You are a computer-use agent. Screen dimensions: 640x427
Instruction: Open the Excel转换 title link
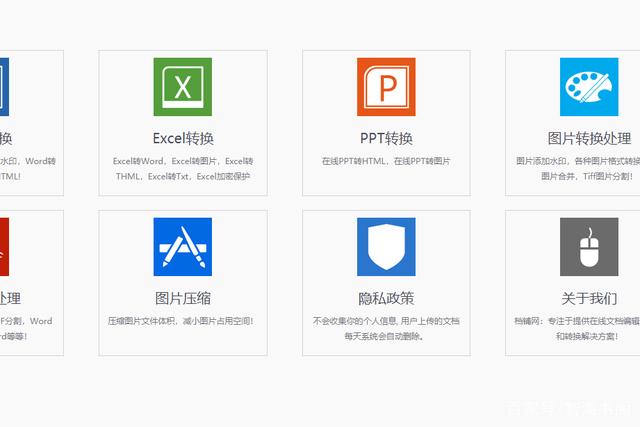point(183,138)
